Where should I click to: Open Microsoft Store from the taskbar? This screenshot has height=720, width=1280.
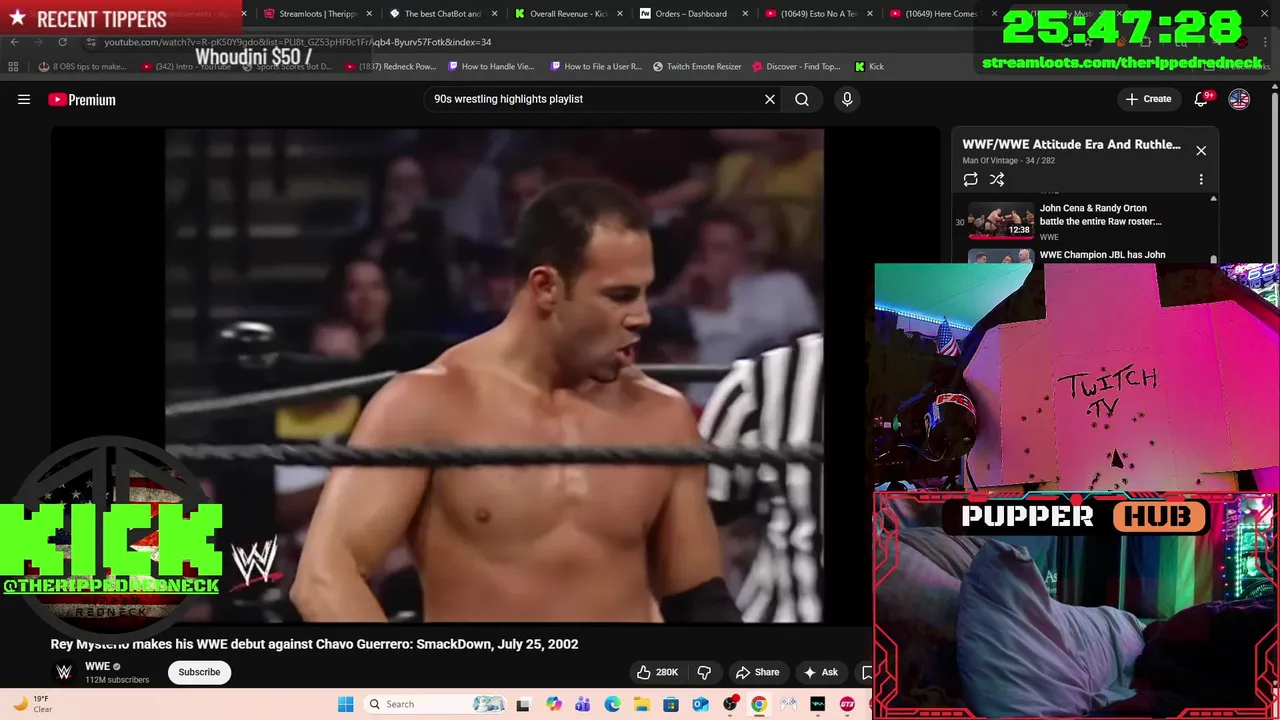671,704
